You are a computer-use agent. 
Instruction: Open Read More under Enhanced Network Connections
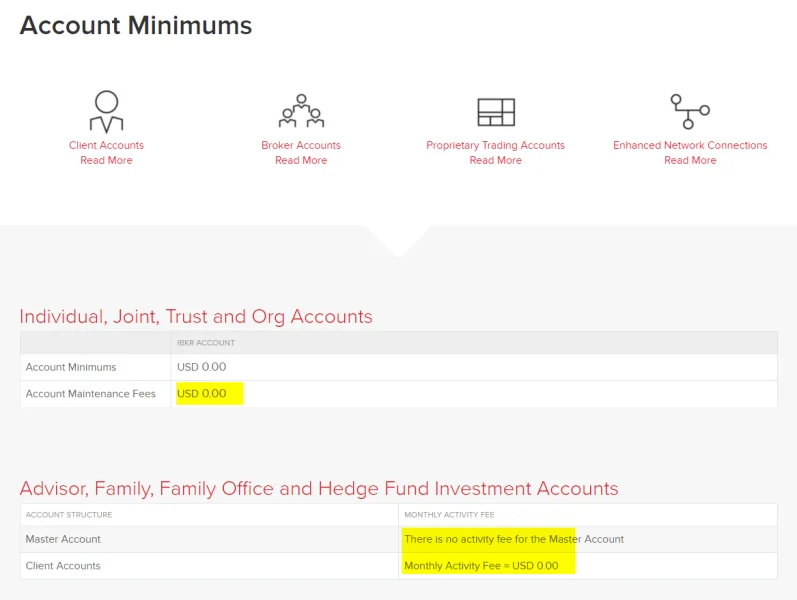[x=690, y=160]
